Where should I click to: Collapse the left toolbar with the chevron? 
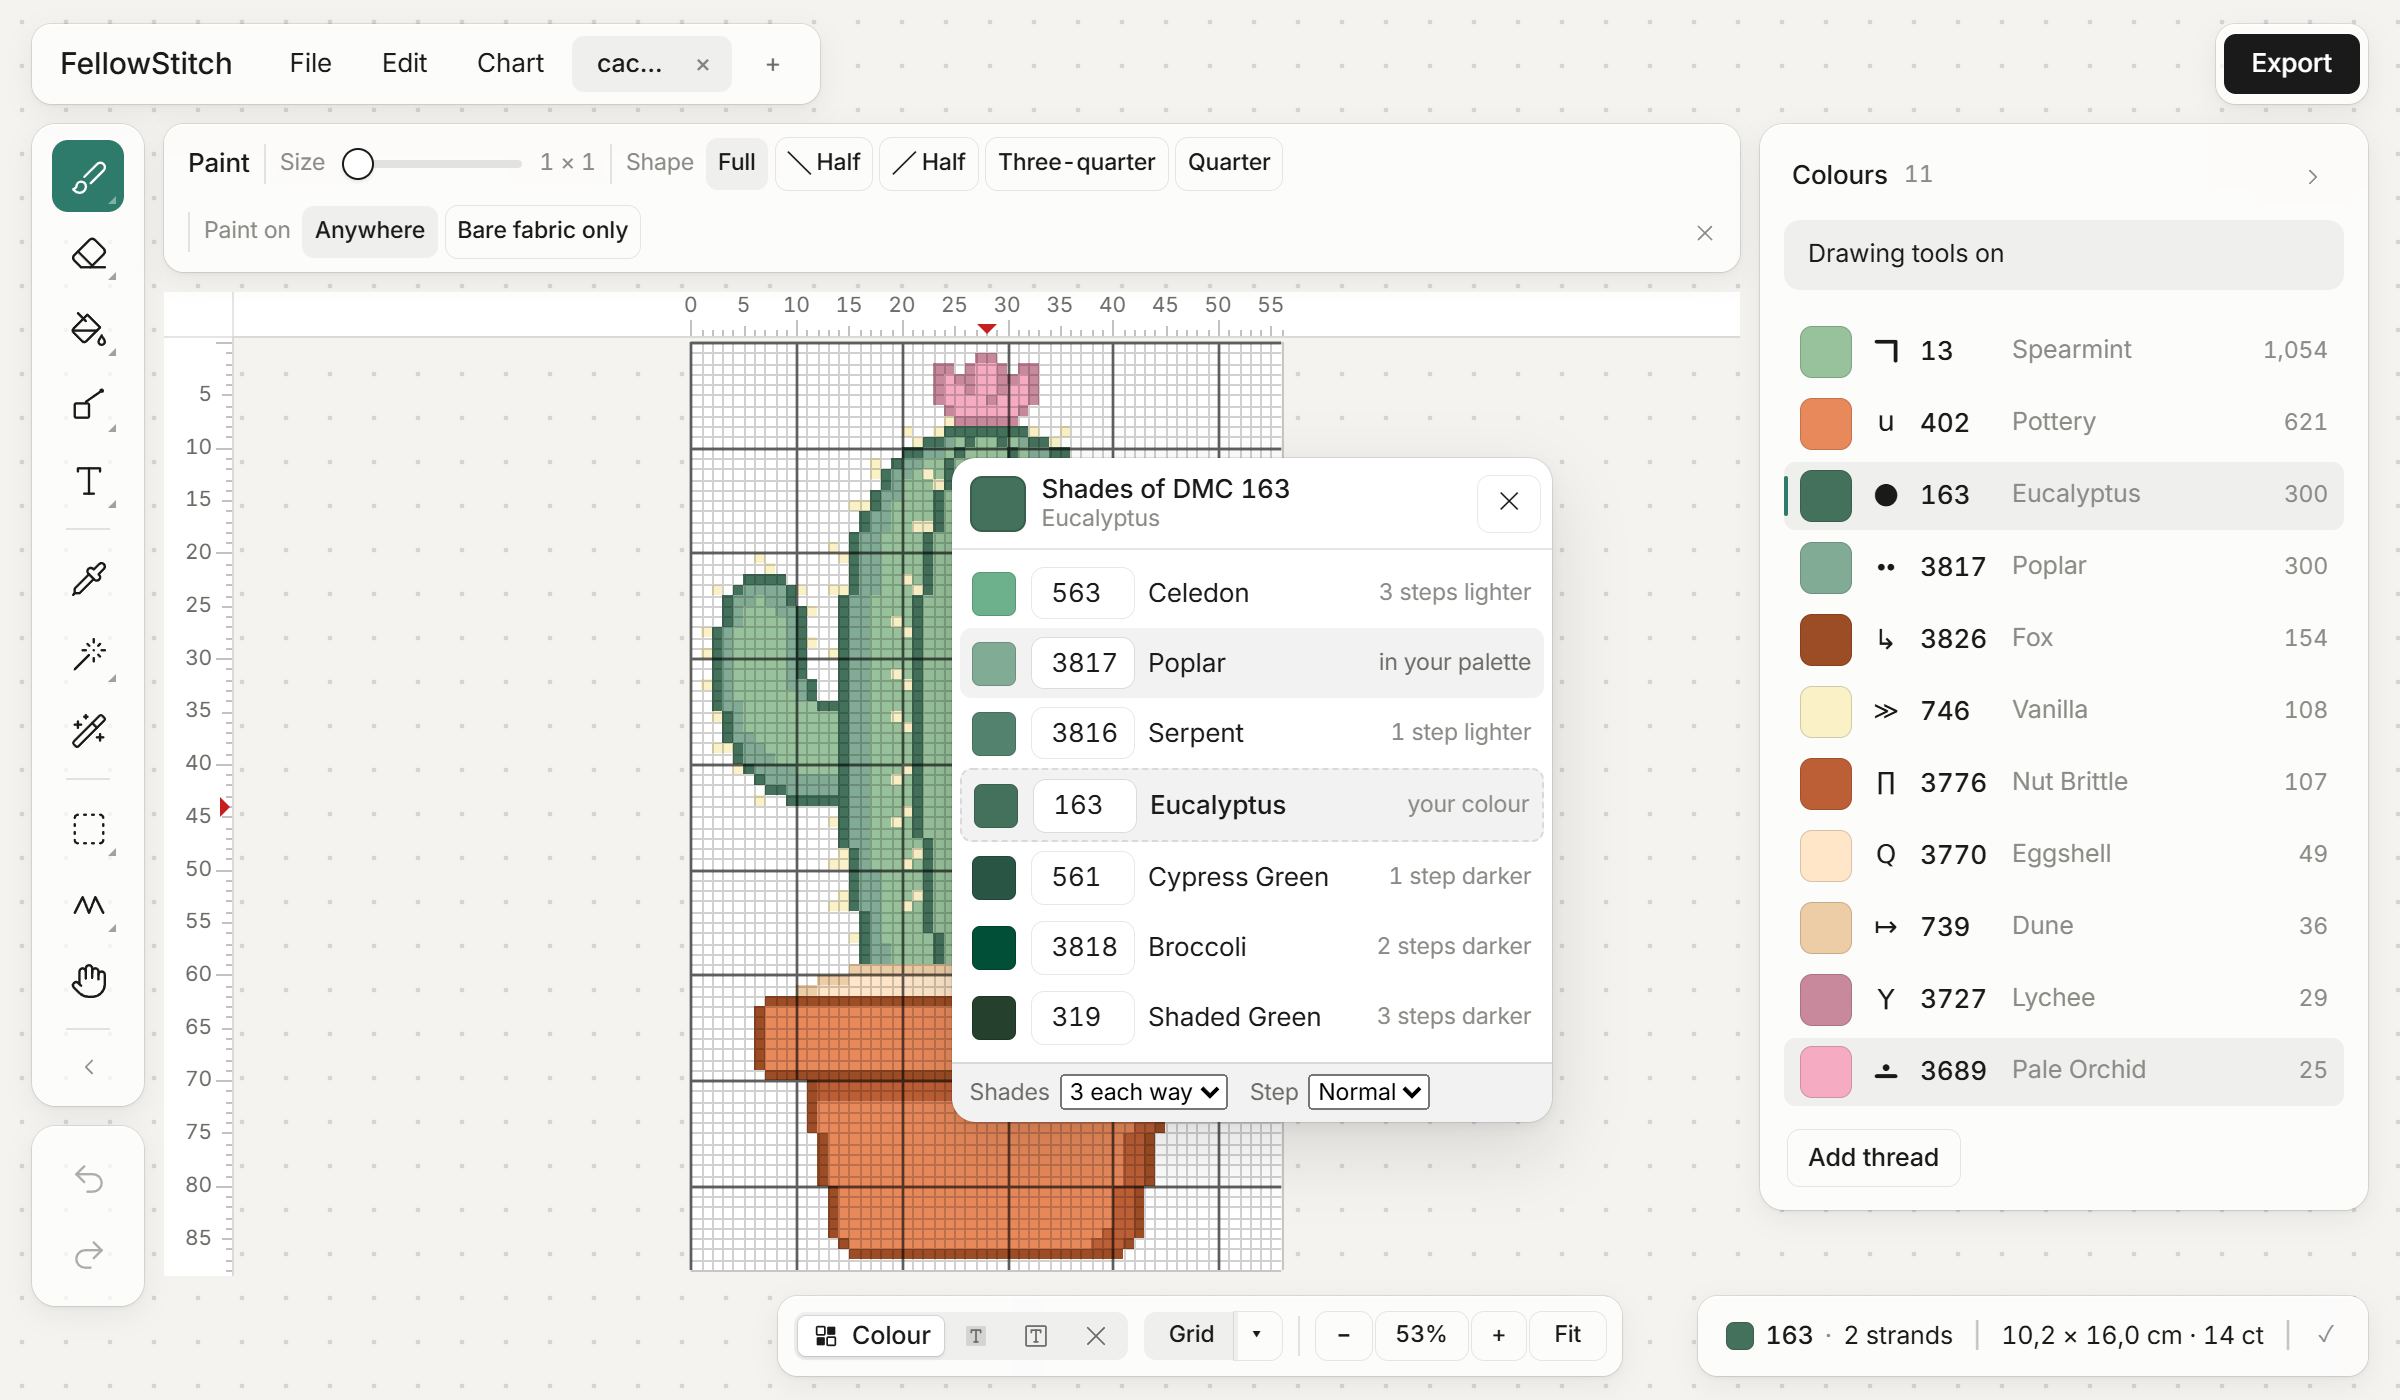point(88,1067)
